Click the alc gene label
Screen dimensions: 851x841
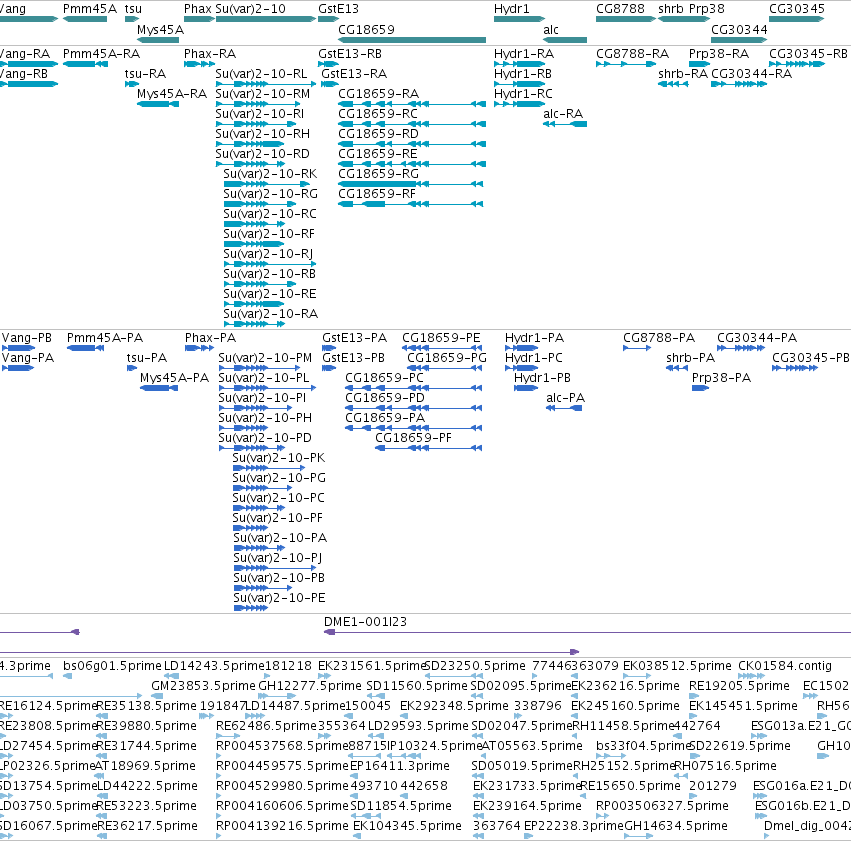pyautogui.click(x=551, y=29)
